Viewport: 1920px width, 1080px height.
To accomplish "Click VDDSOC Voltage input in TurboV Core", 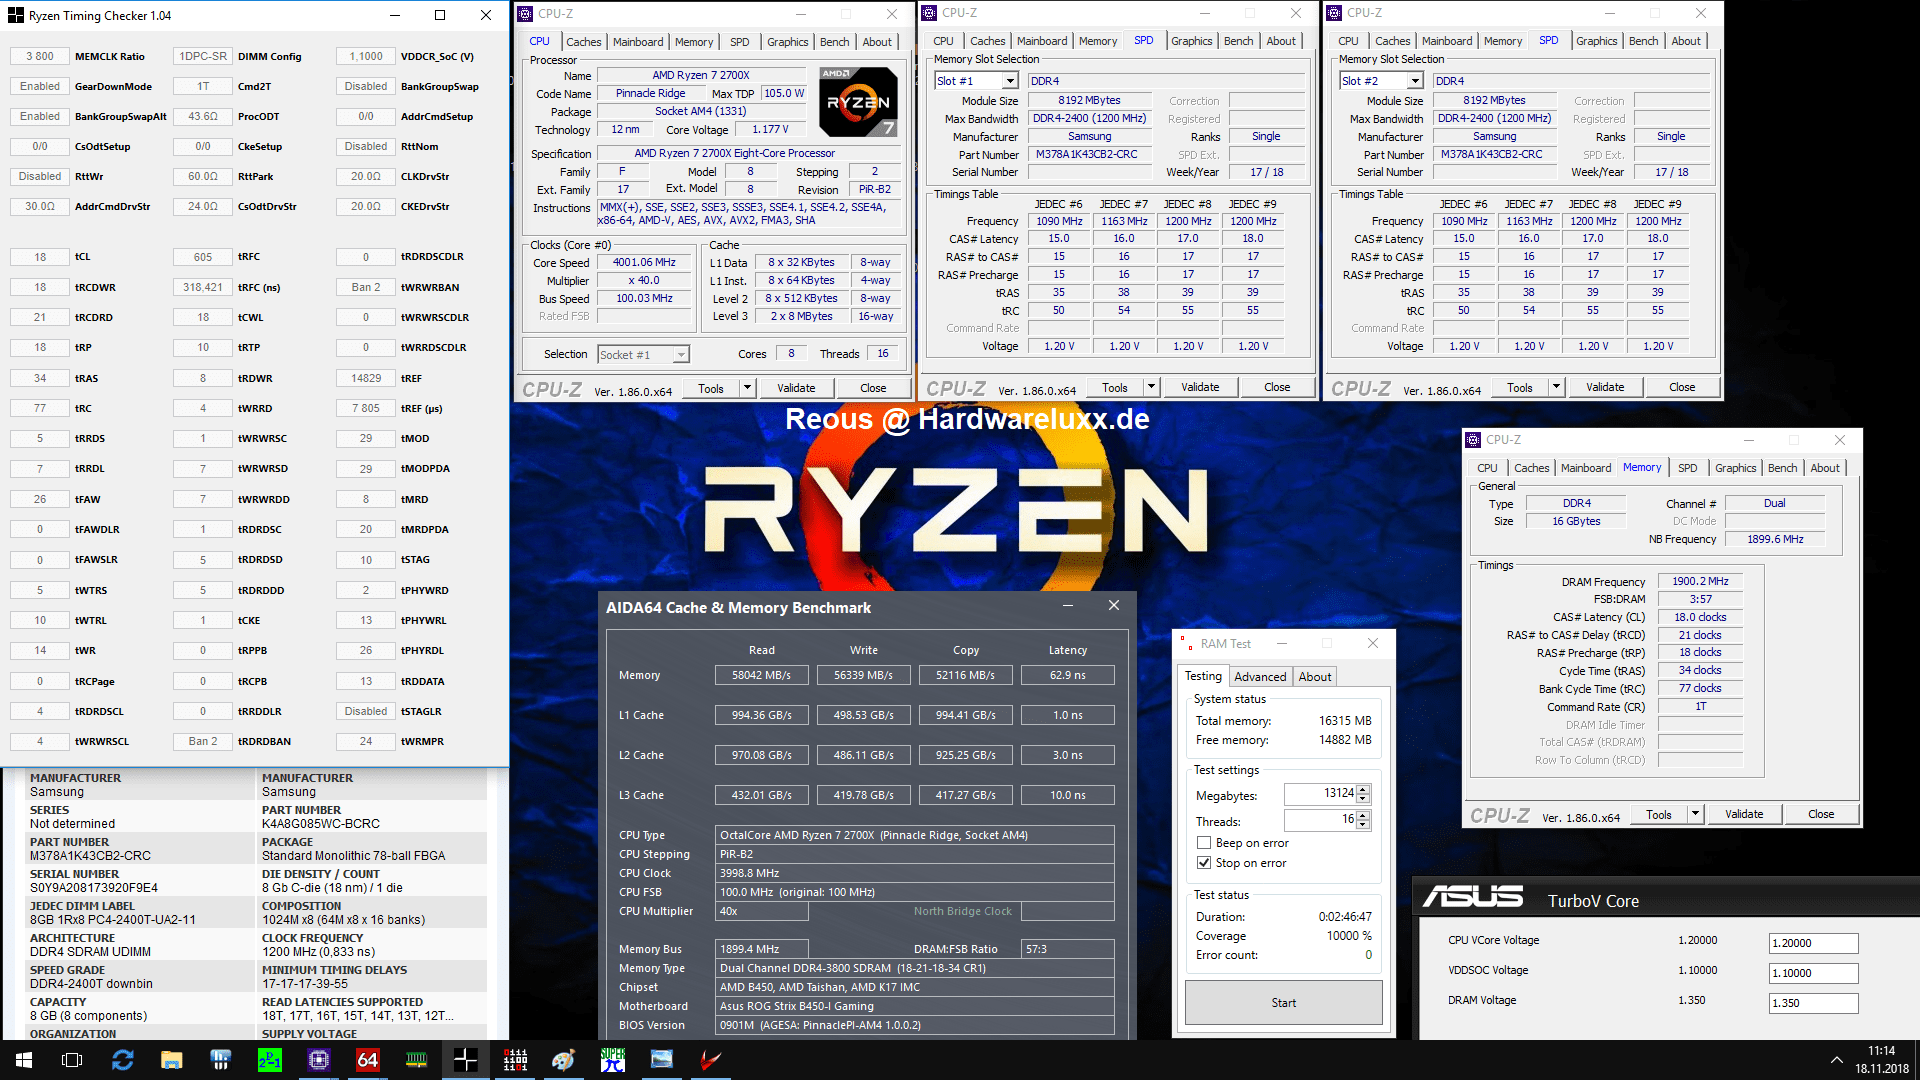I will click(1813, 973).
